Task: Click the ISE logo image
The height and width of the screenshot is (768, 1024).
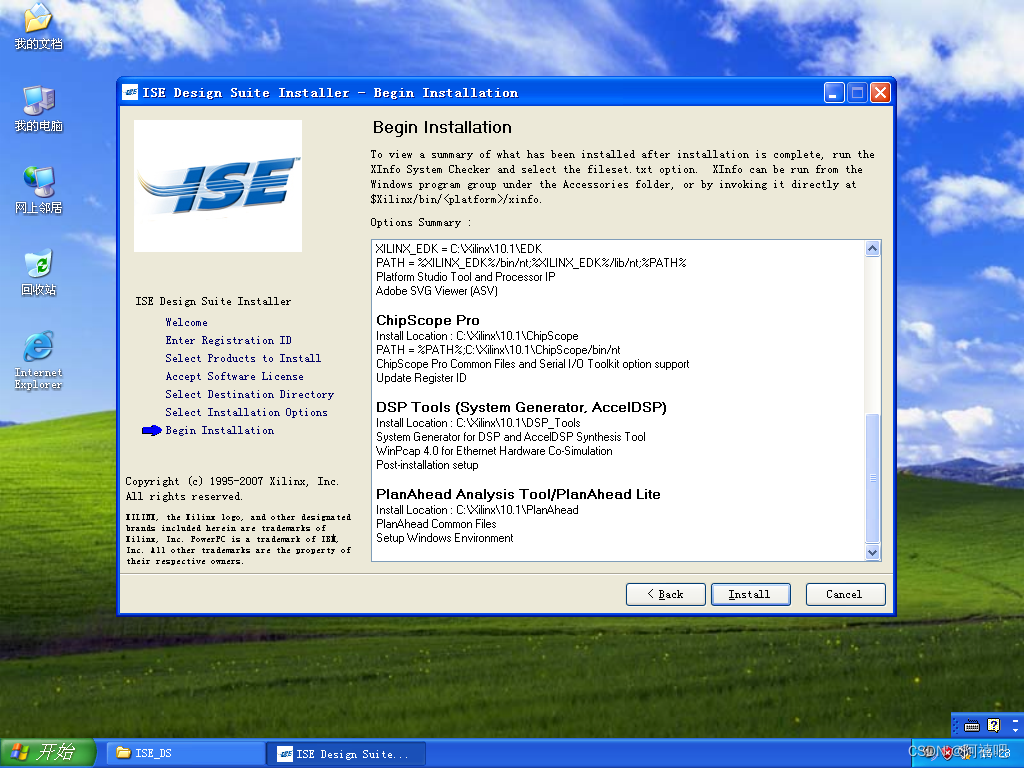Action: click(218, 185)
